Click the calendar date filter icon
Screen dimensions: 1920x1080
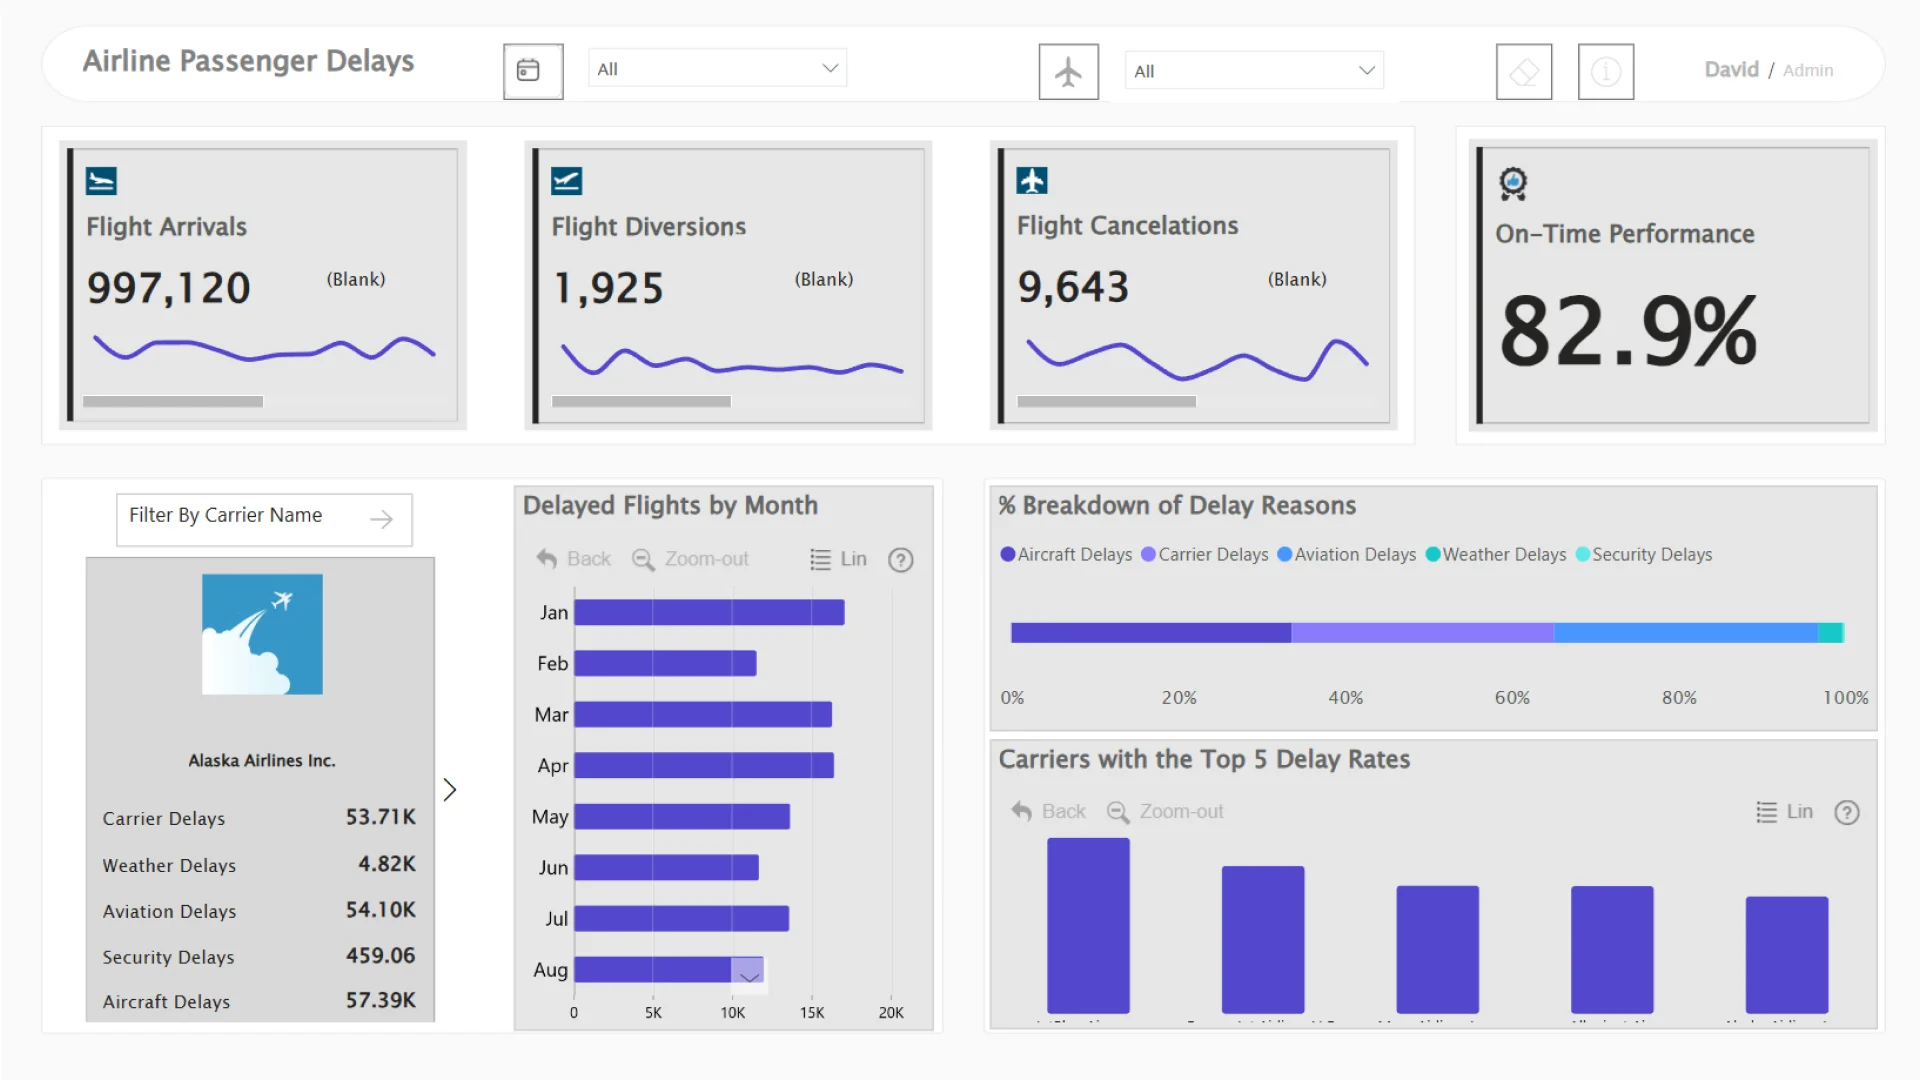[533, 71]
